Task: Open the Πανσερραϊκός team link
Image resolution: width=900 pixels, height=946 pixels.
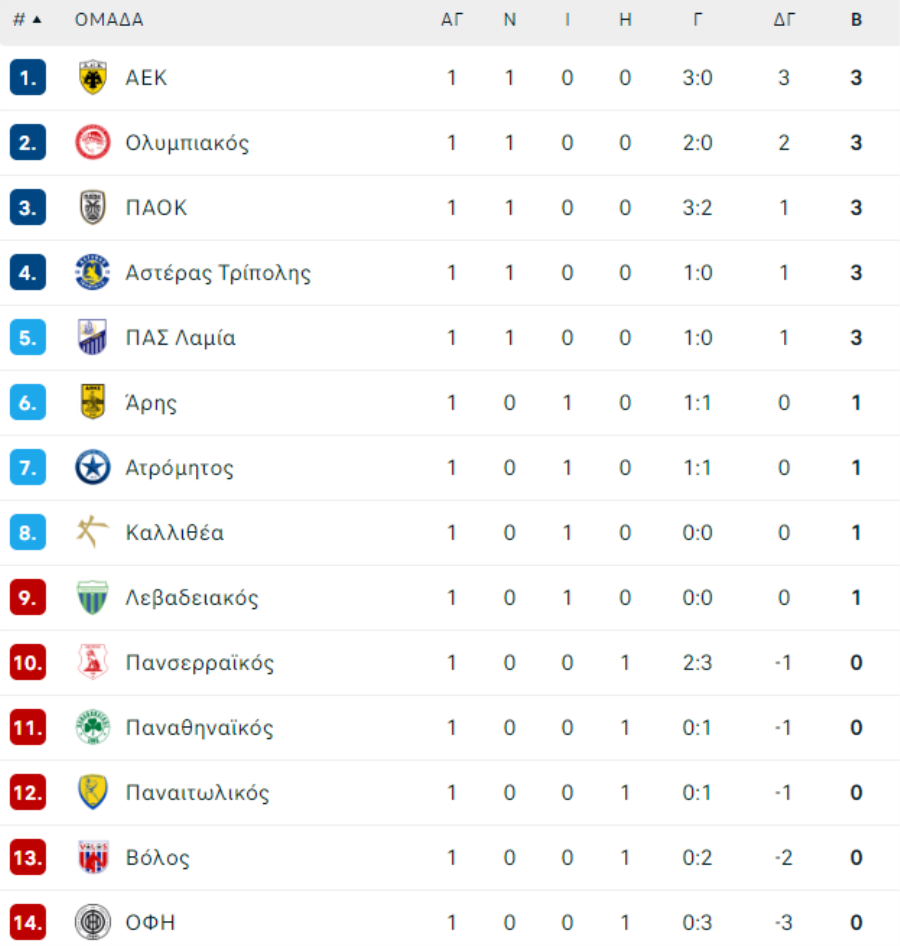Action: click(200, 662)
